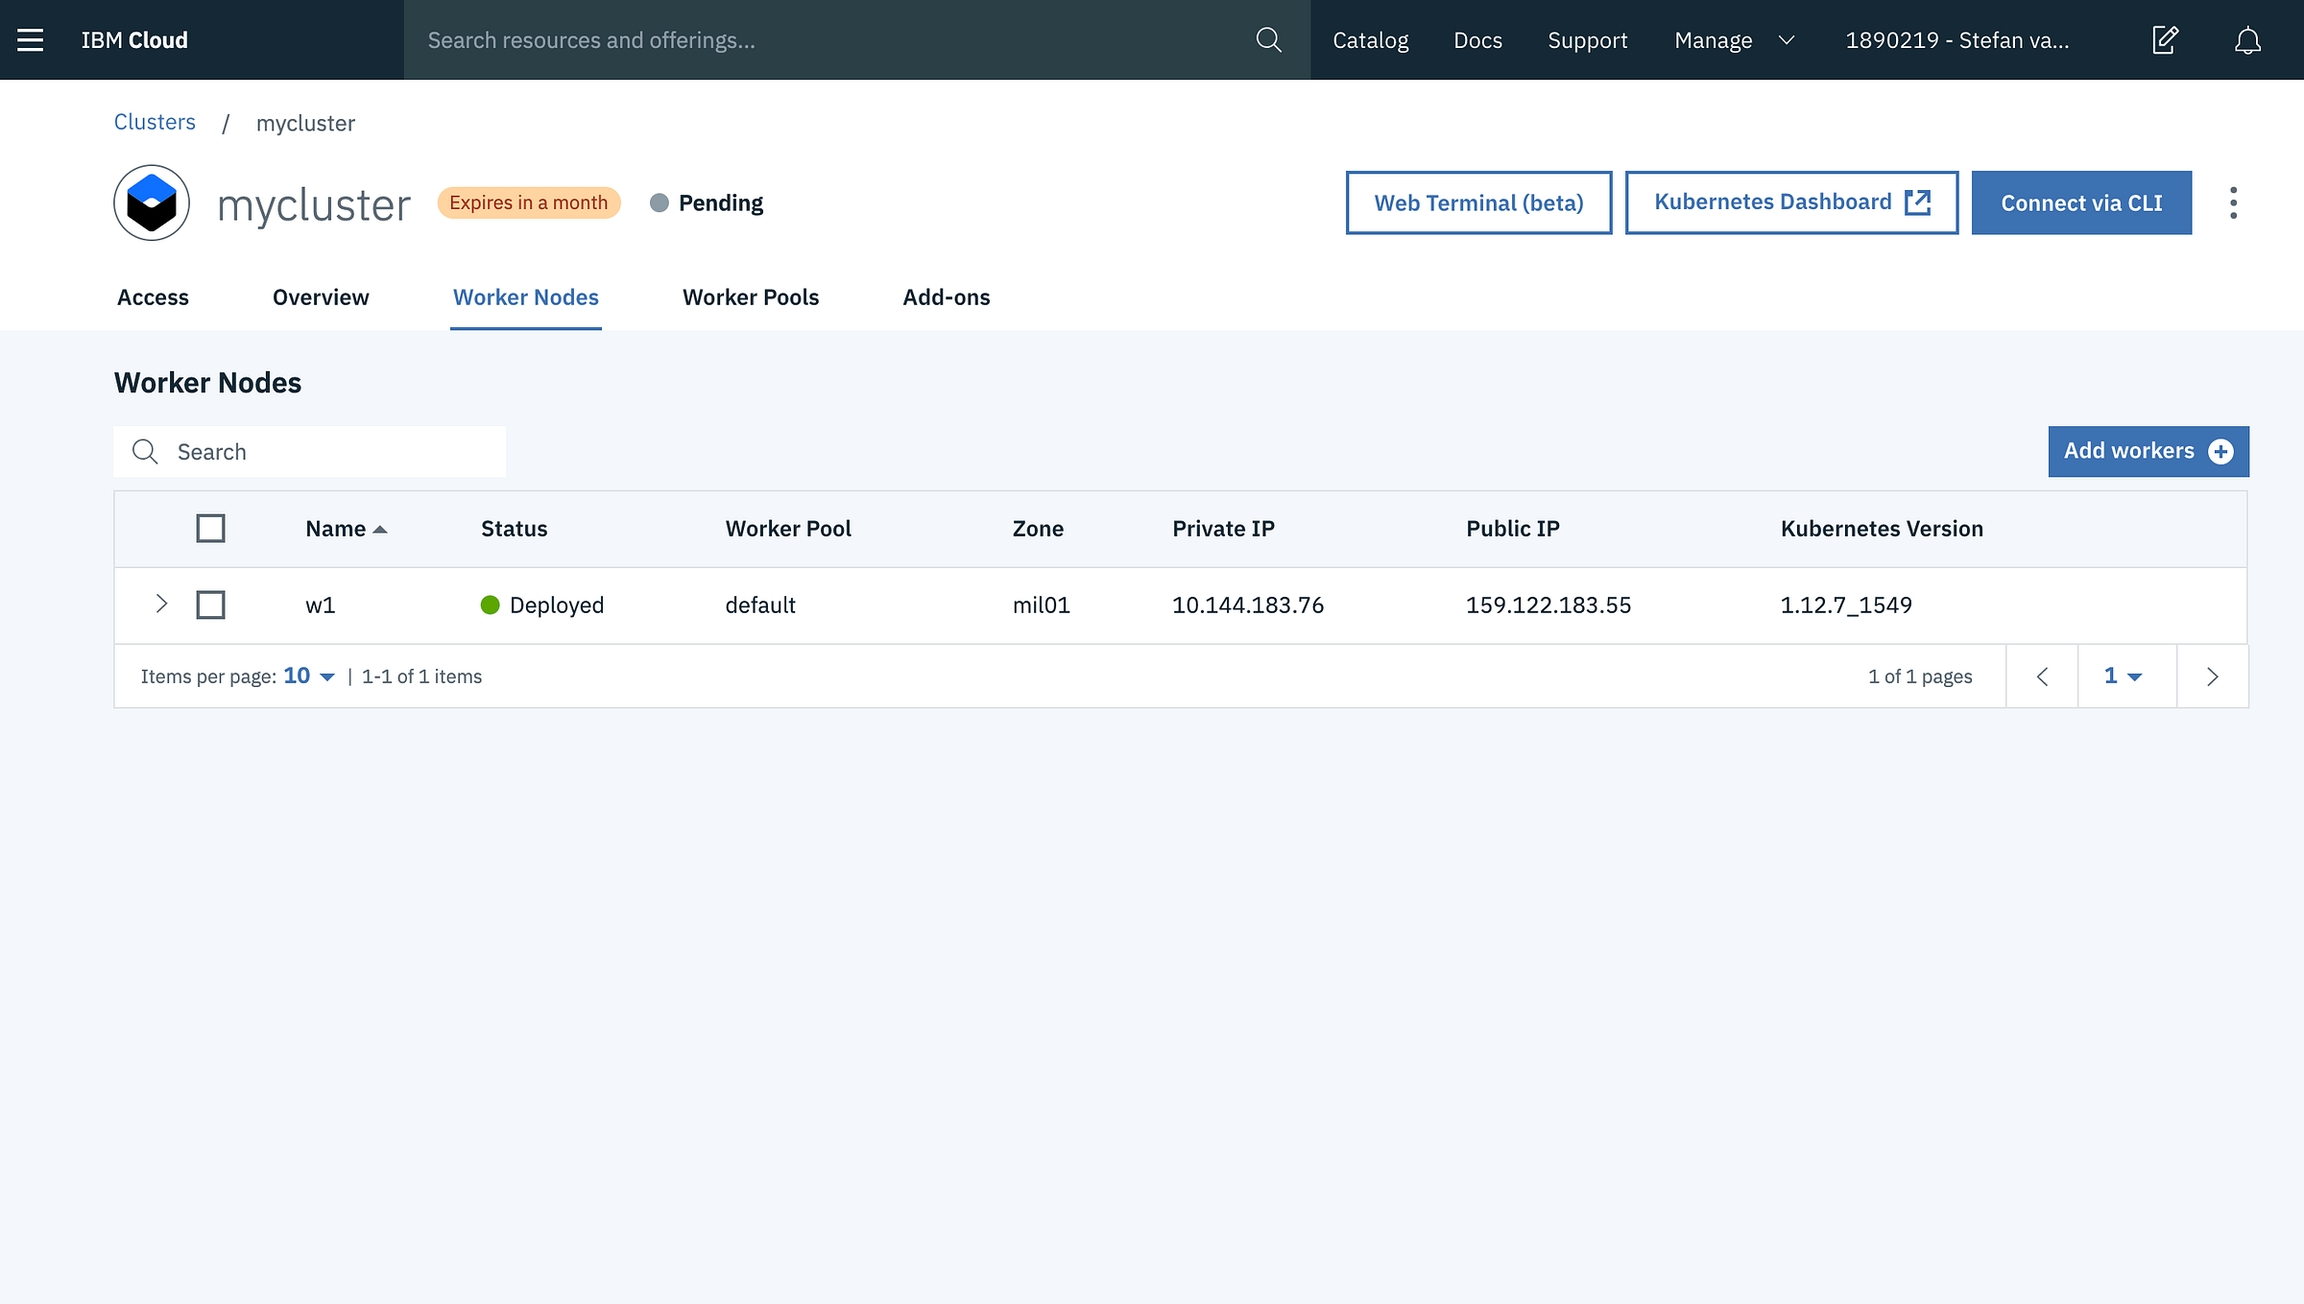Image resolution: width=2304 pixels, height=1304 pixels.
Task: Click the search magnifier icon in top bar
Action: pyautogui.click(x=1268, y=40)
